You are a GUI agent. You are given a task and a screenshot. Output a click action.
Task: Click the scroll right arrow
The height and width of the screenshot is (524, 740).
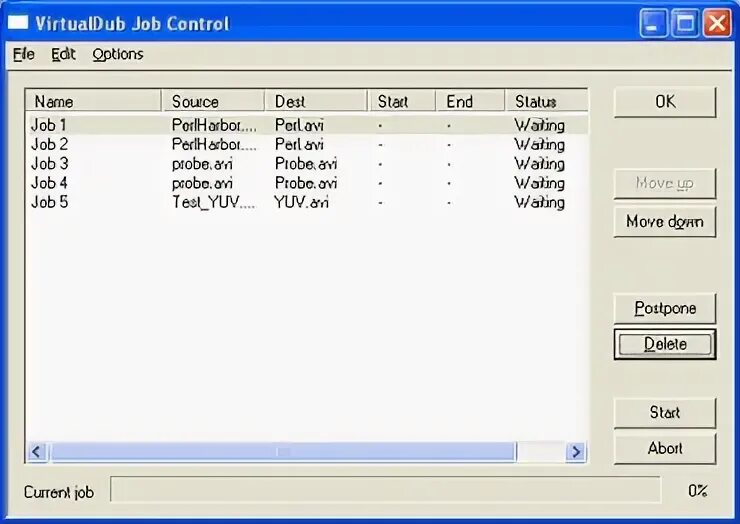pyautogui.click(x=576, y=452)
